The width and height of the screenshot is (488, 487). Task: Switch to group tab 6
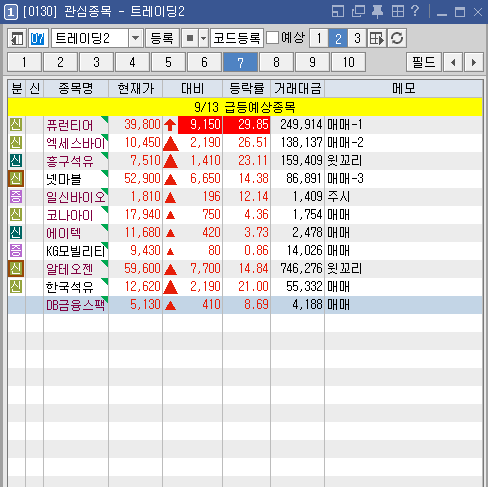click(204, 62)
